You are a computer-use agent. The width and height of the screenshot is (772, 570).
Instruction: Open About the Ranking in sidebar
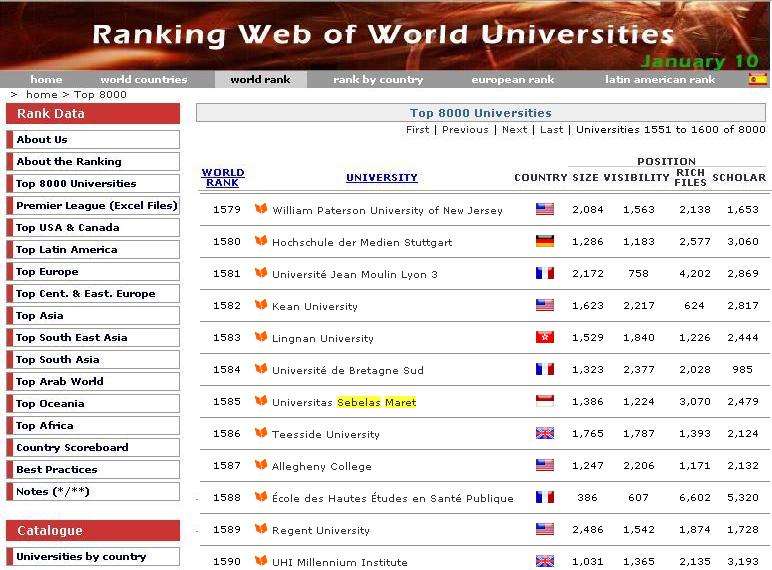point(94,161)
